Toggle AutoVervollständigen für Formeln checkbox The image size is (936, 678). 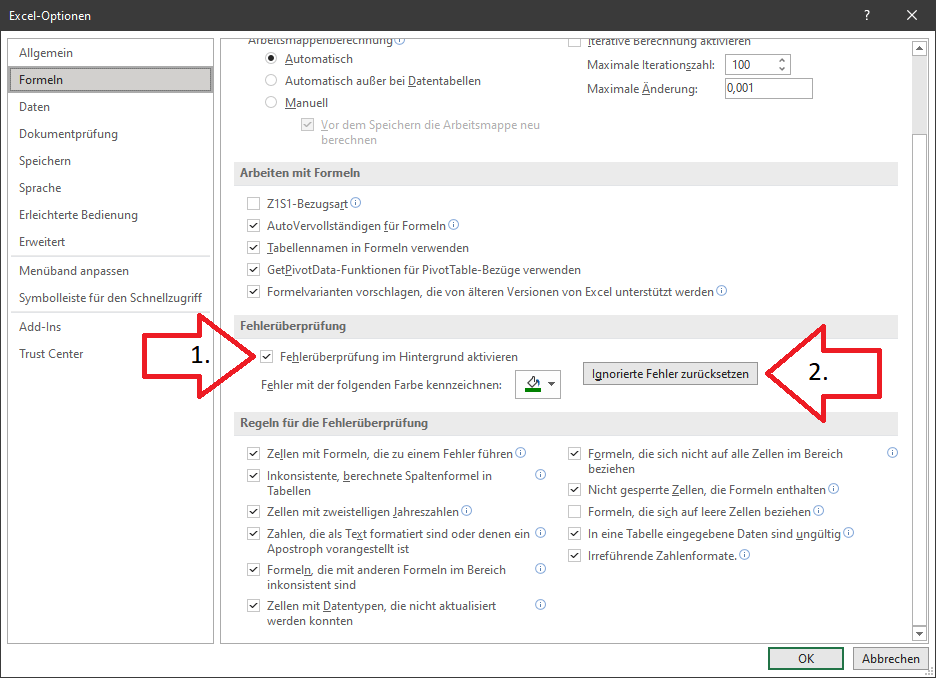(254, 226)
